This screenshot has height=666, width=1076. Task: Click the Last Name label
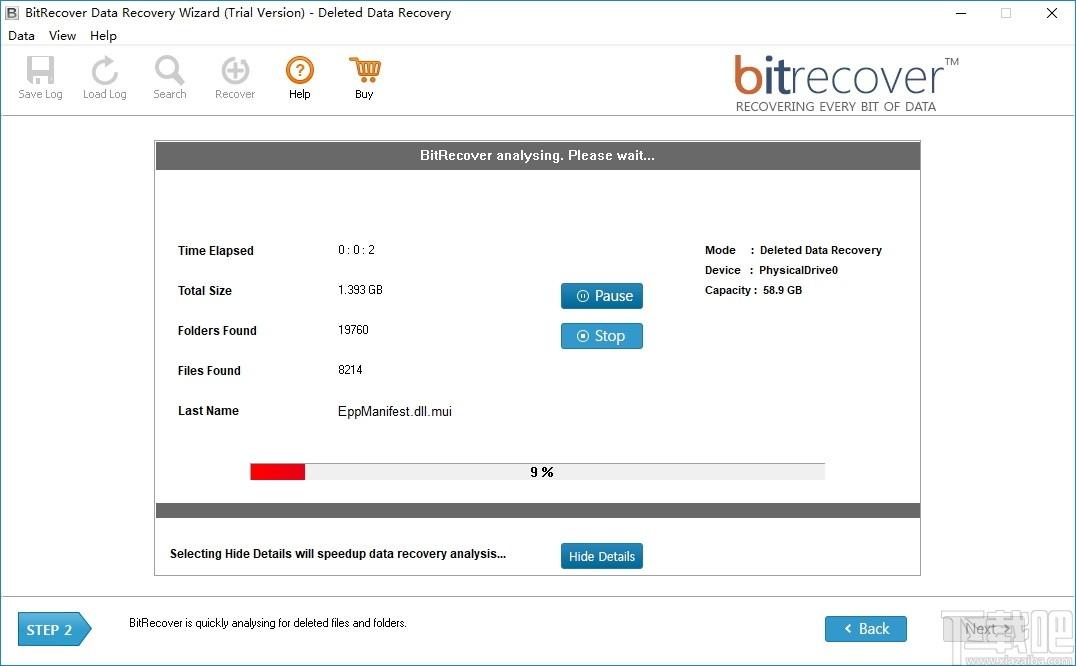tap(208, 411)
